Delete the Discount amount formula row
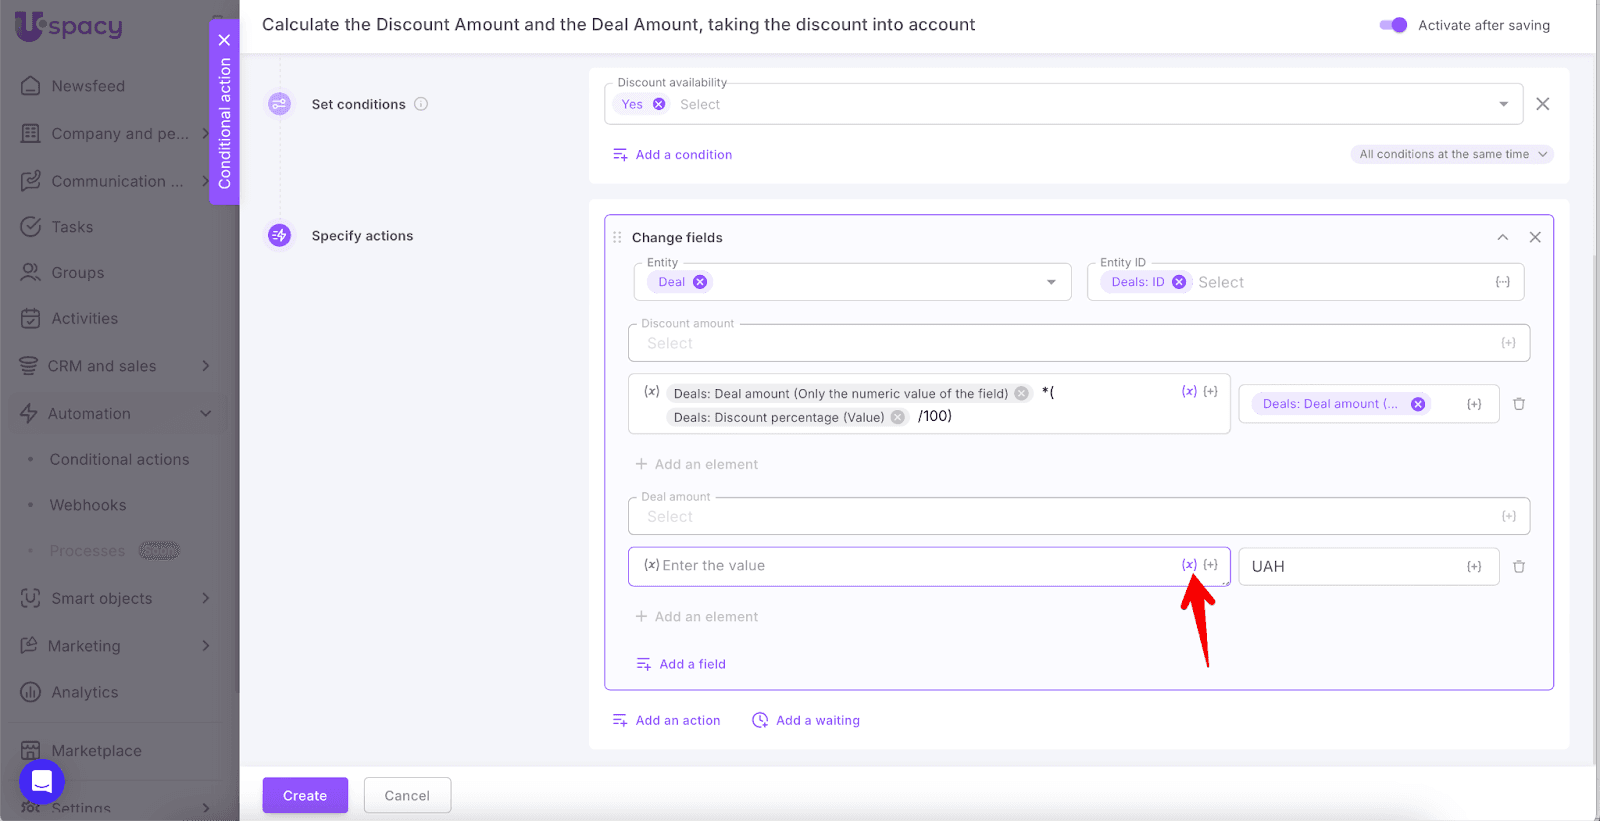This screenshot has height=821, width=1600. click(x=1519, y=404)
